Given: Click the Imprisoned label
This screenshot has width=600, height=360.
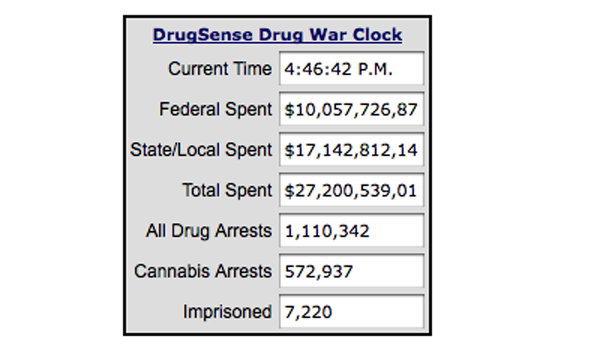Looking at the screenshot, I should pos(227,312).
